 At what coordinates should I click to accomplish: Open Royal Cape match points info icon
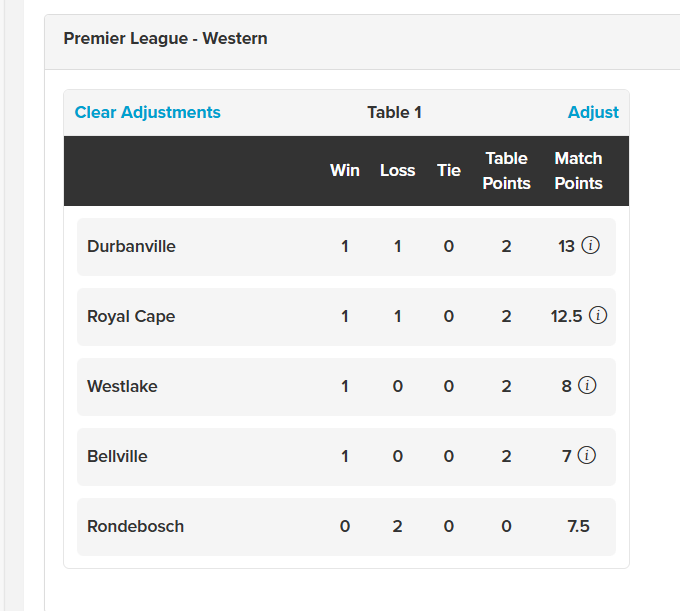[598, 315]
